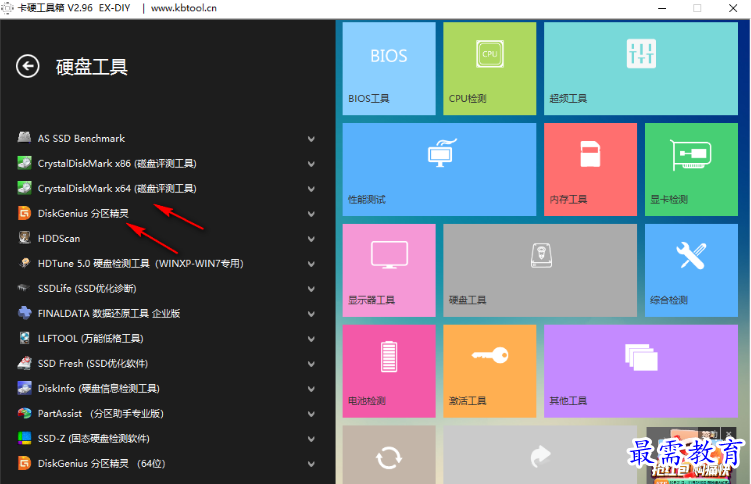Image resolution: width=751 pixels, height=484 pixels.
Task: Select the HDDScan text
Action: click(x=59, y=238)
